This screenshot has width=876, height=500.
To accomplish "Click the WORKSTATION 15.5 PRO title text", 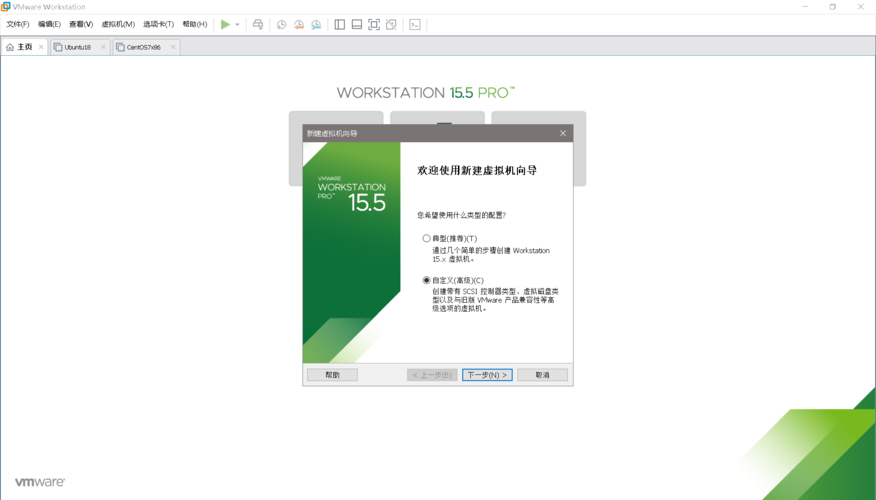I will (x=426, y=93).
